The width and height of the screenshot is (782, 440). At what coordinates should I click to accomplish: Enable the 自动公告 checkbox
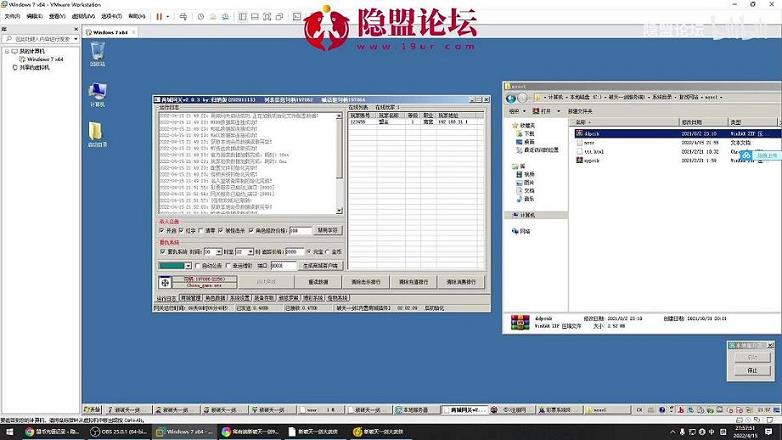point(197,266)
